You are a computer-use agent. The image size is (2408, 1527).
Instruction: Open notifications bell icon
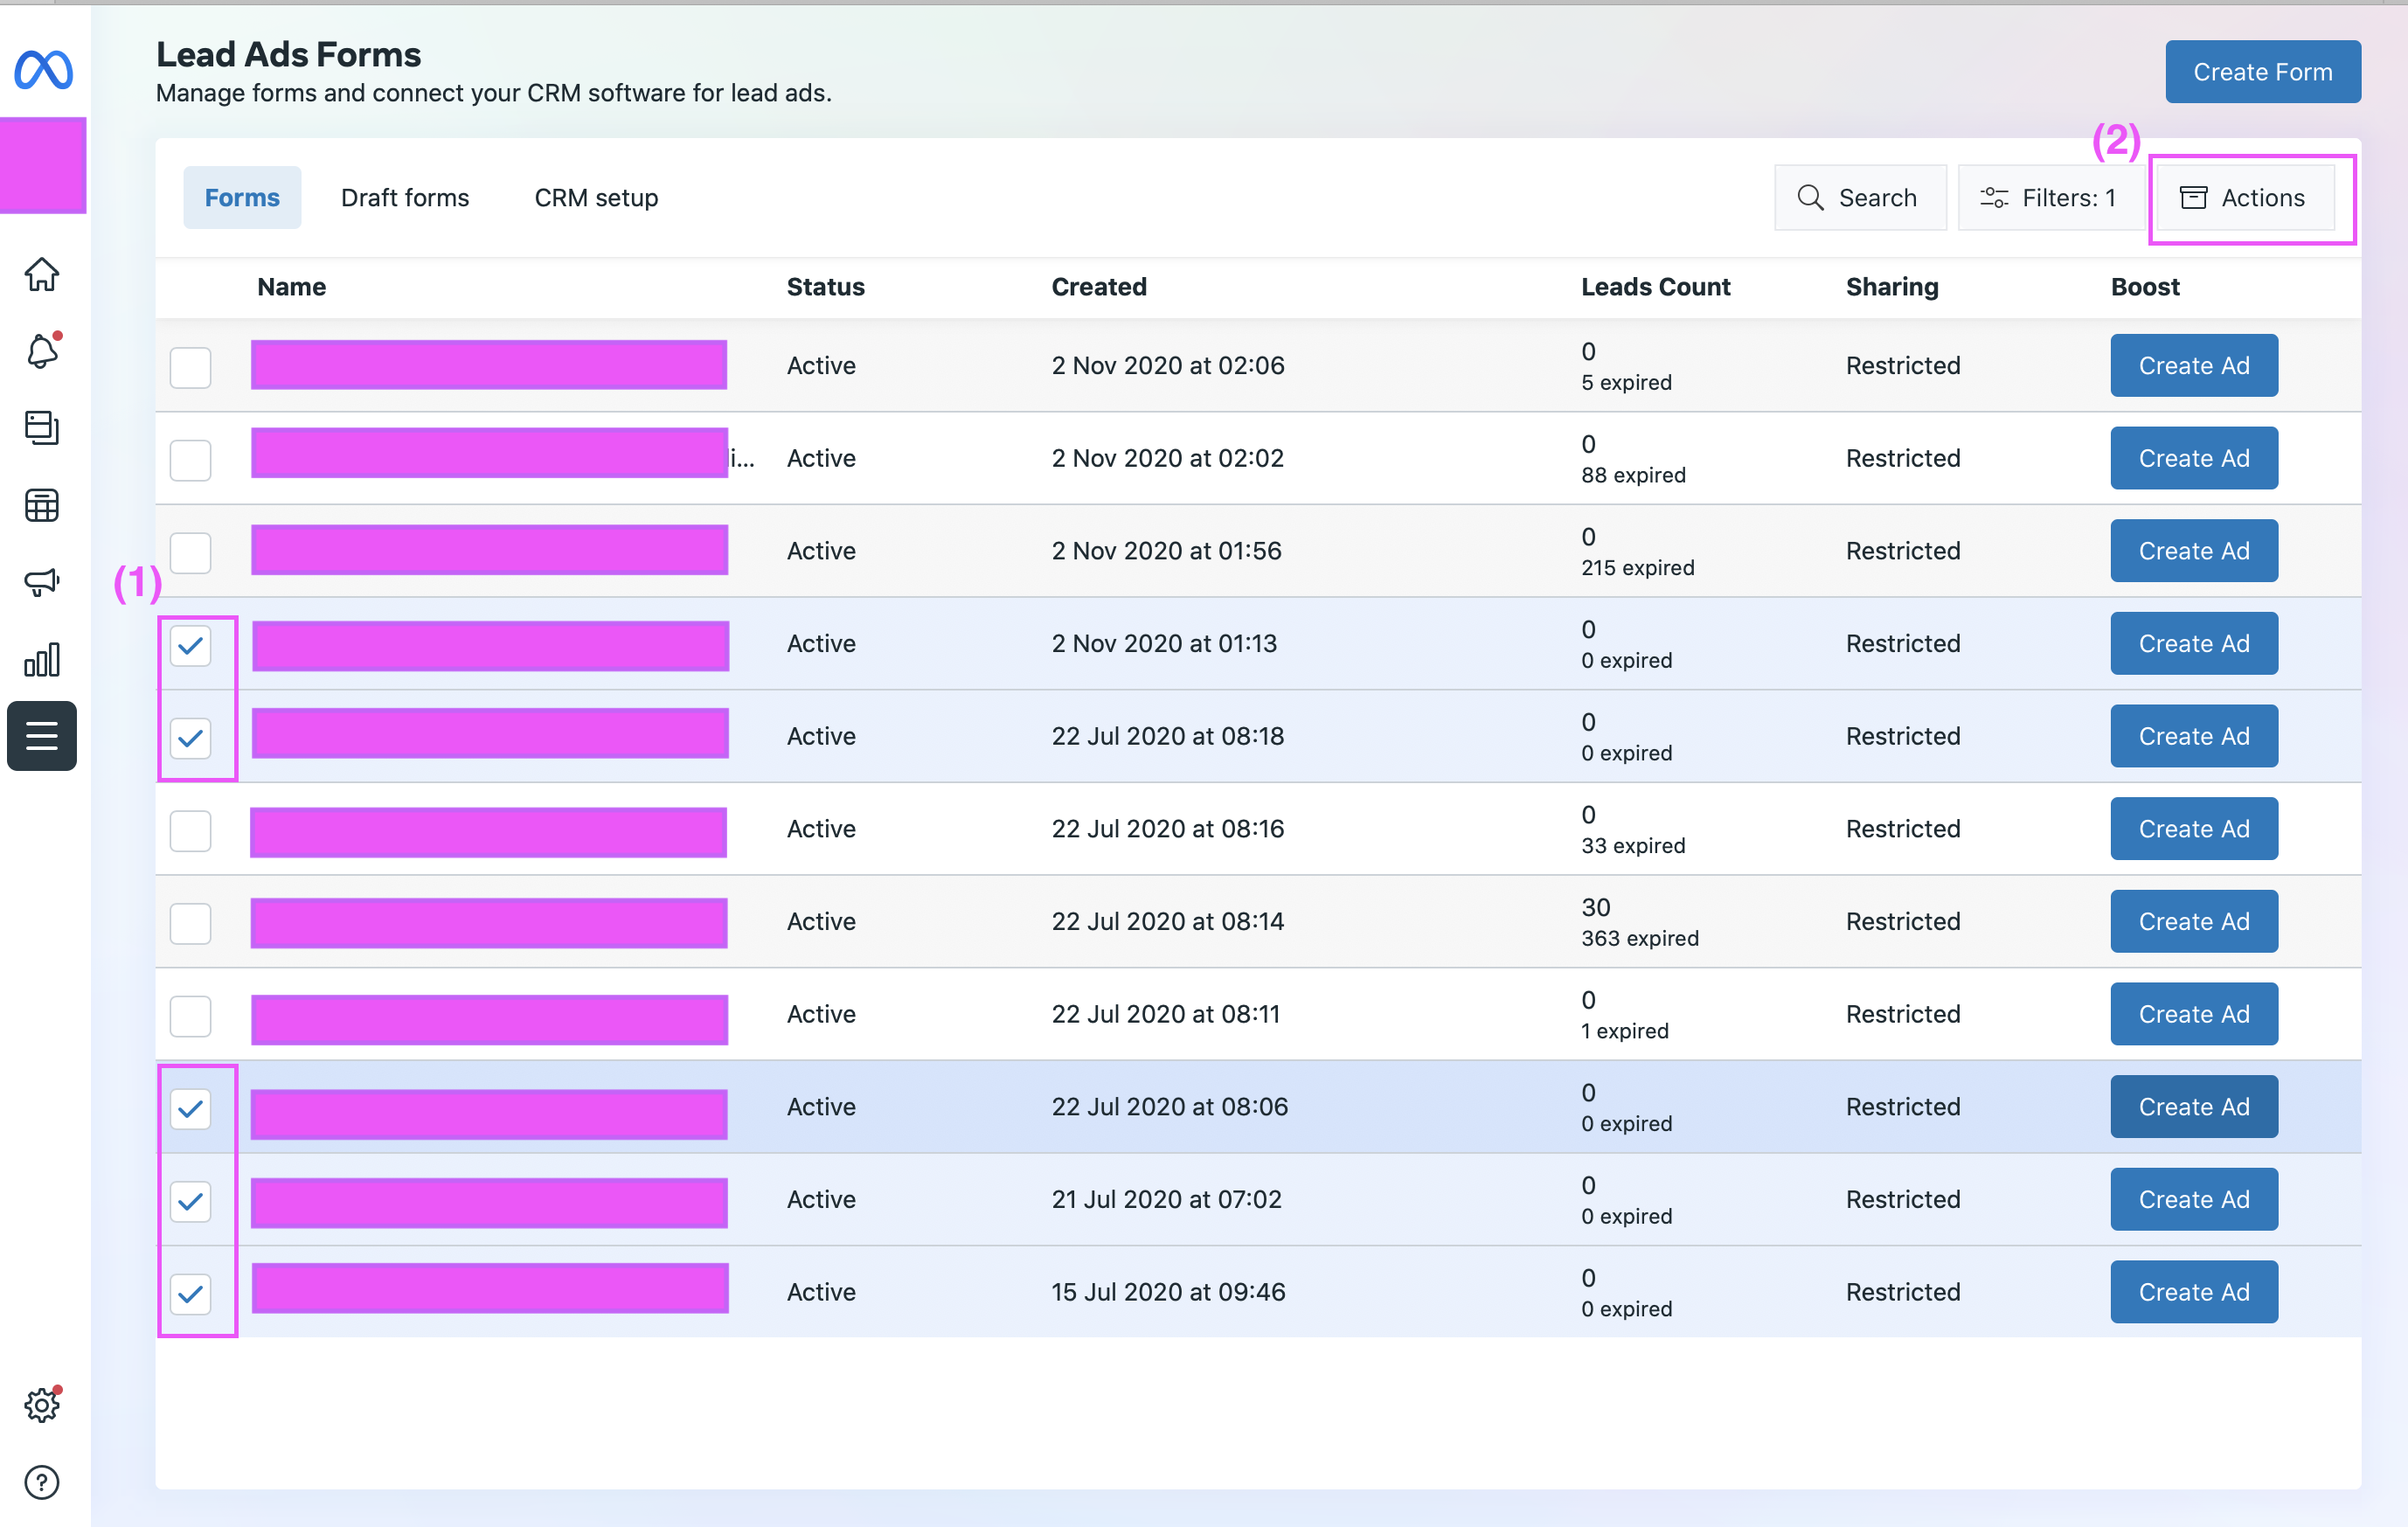42,351
